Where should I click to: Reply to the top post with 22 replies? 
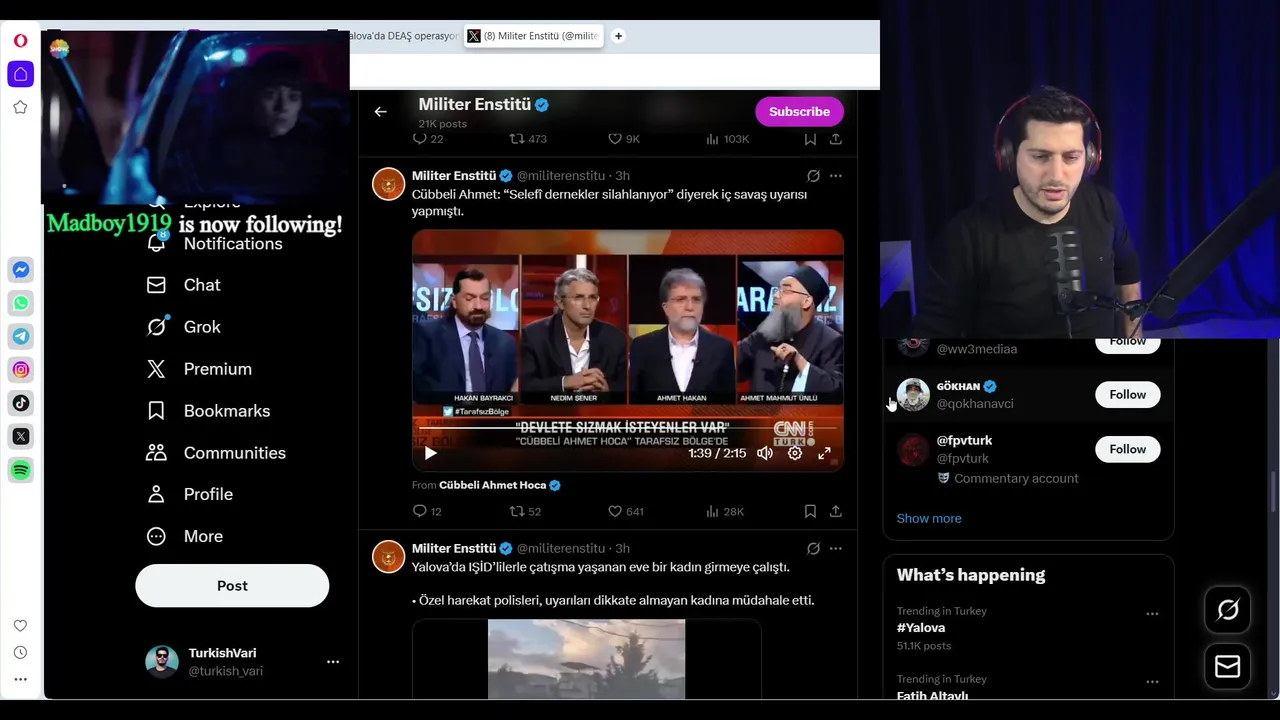pyautogui.click(x=428, y=139)
